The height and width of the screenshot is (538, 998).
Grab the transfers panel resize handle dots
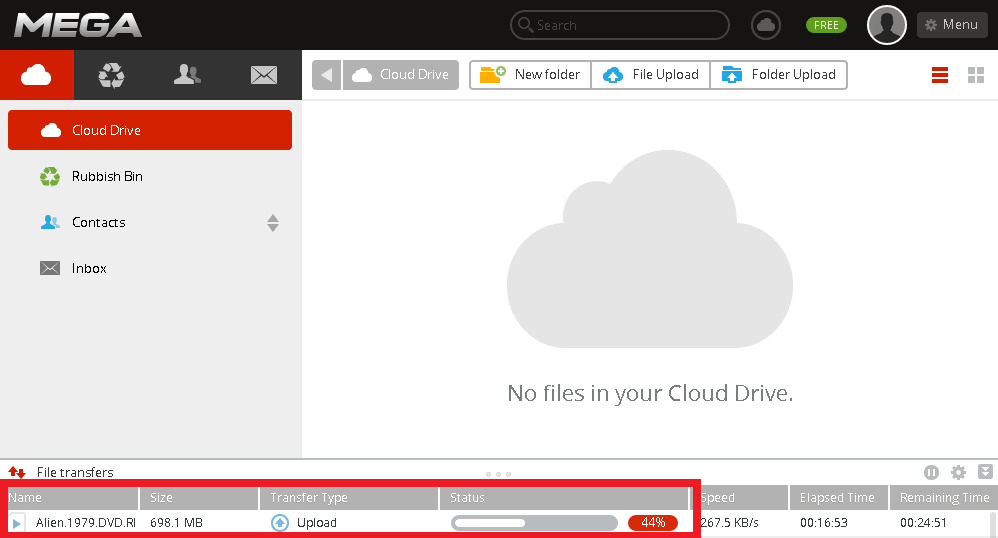point(498,474)
